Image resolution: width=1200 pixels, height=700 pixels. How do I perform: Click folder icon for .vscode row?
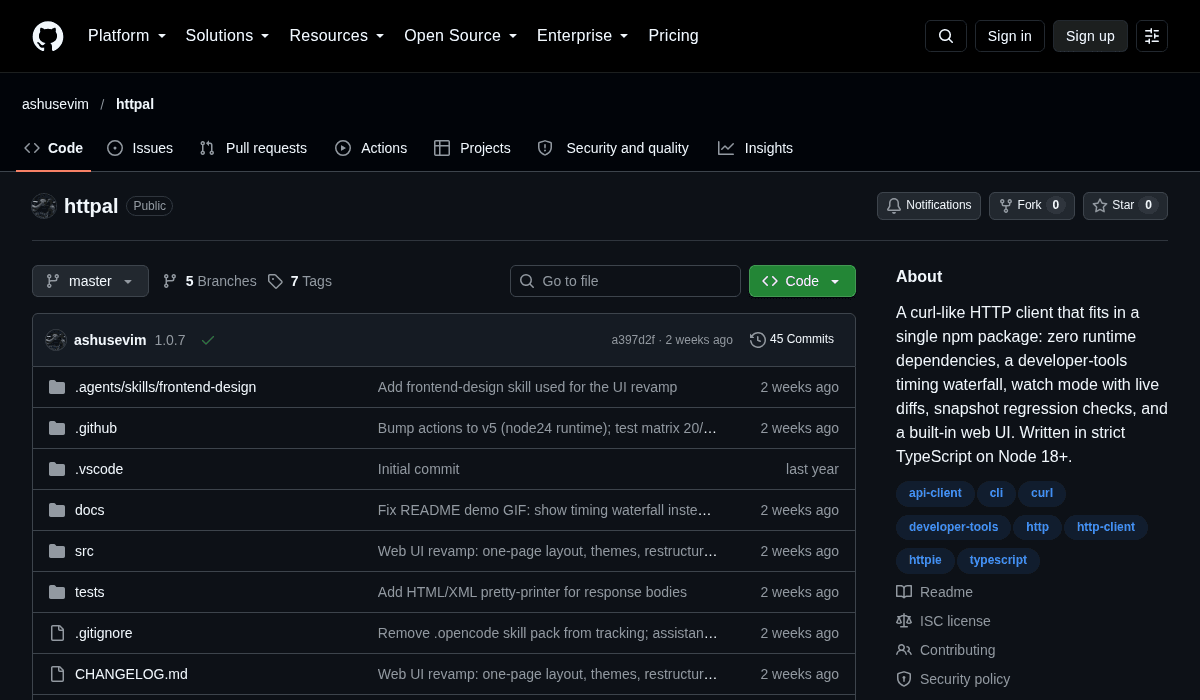pos(57,469)
